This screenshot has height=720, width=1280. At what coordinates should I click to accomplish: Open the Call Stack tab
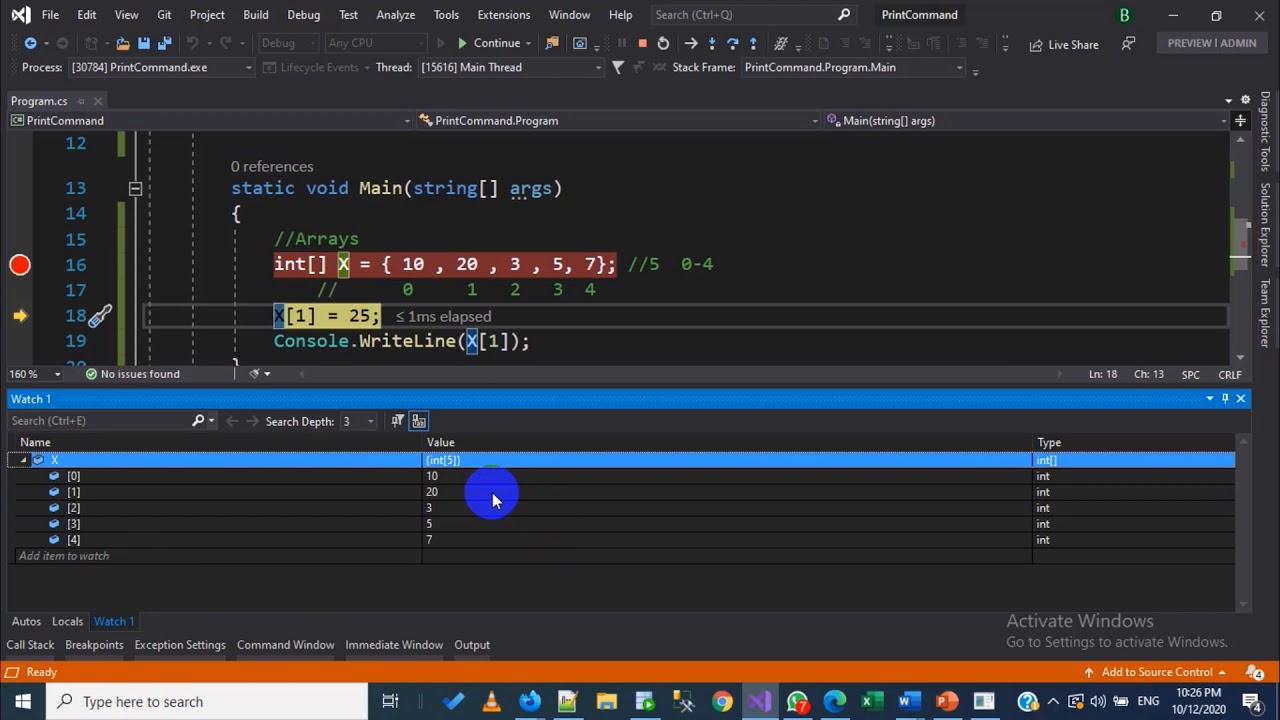(30, 645)
